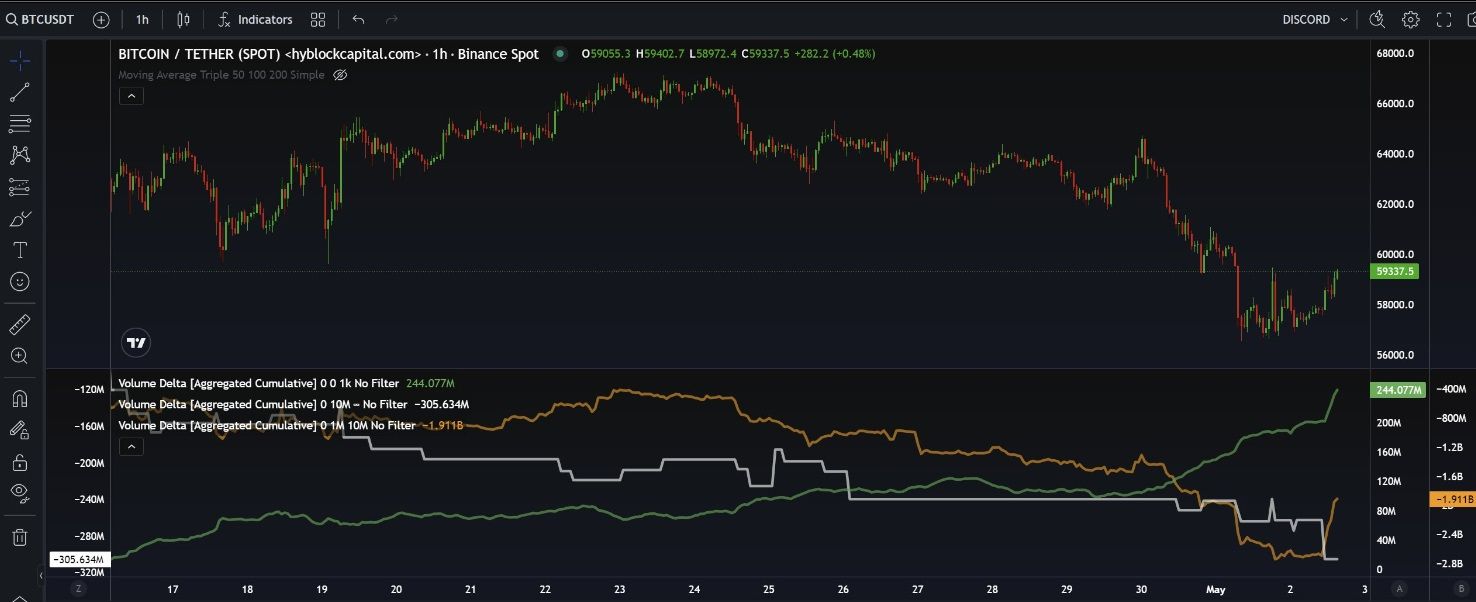The width and height of the screenshot is (1476, 602).
Task: Activate the zoom in tool
Action: tap(19, 356)
